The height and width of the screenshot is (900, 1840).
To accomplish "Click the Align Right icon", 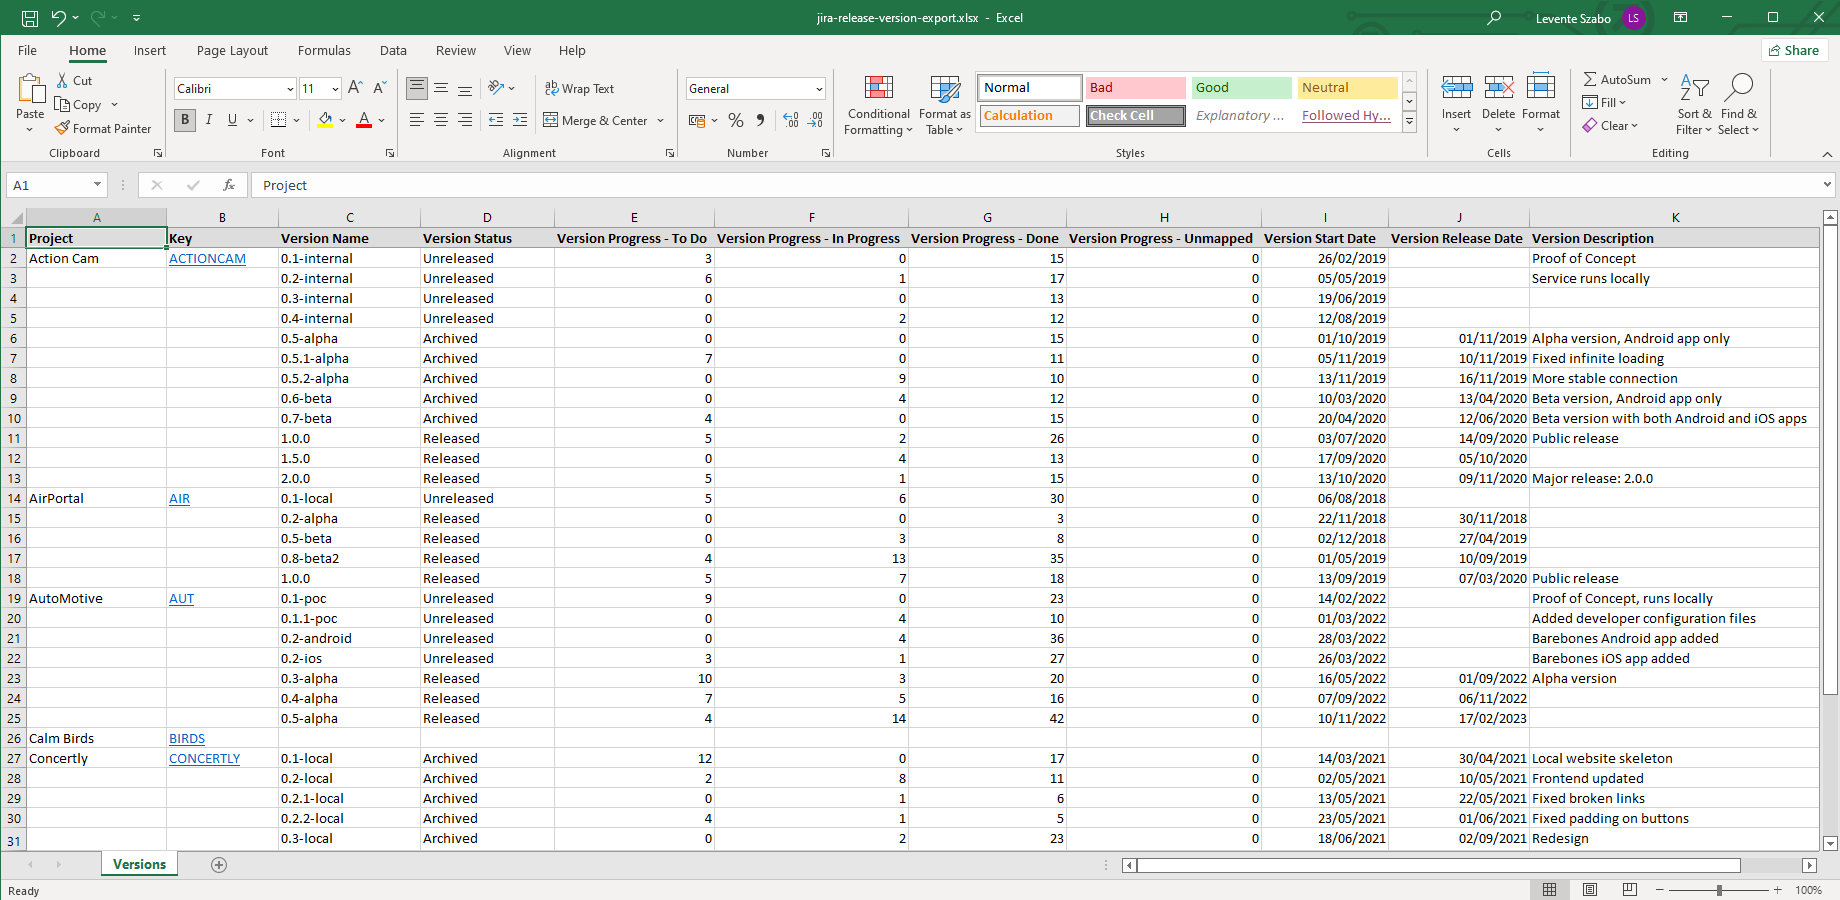I will tap(465, 120).
